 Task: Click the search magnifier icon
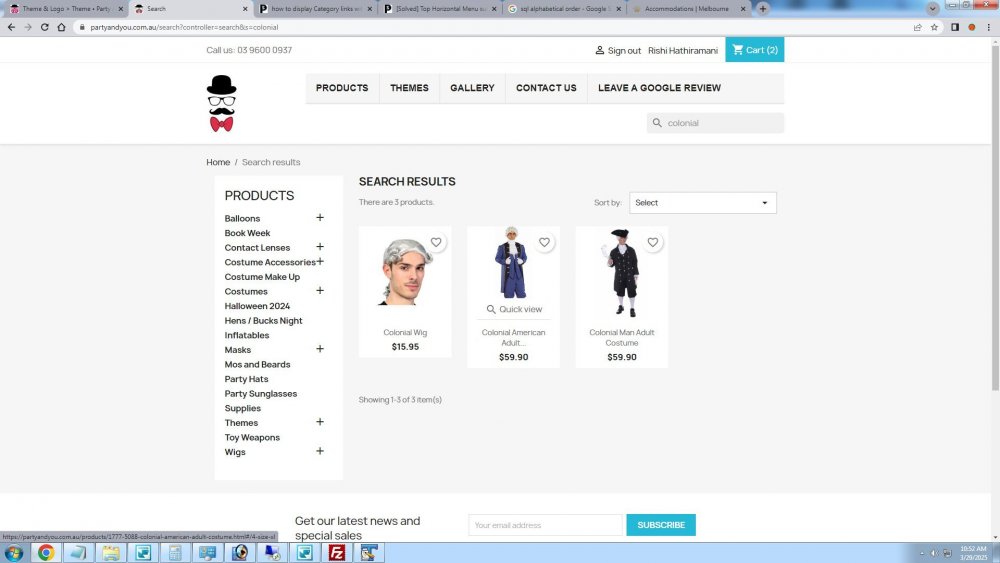pos(657,122)
